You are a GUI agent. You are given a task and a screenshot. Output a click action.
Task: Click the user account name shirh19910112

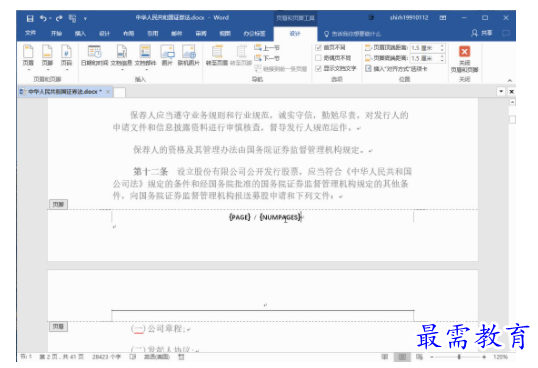coord(409,17)
